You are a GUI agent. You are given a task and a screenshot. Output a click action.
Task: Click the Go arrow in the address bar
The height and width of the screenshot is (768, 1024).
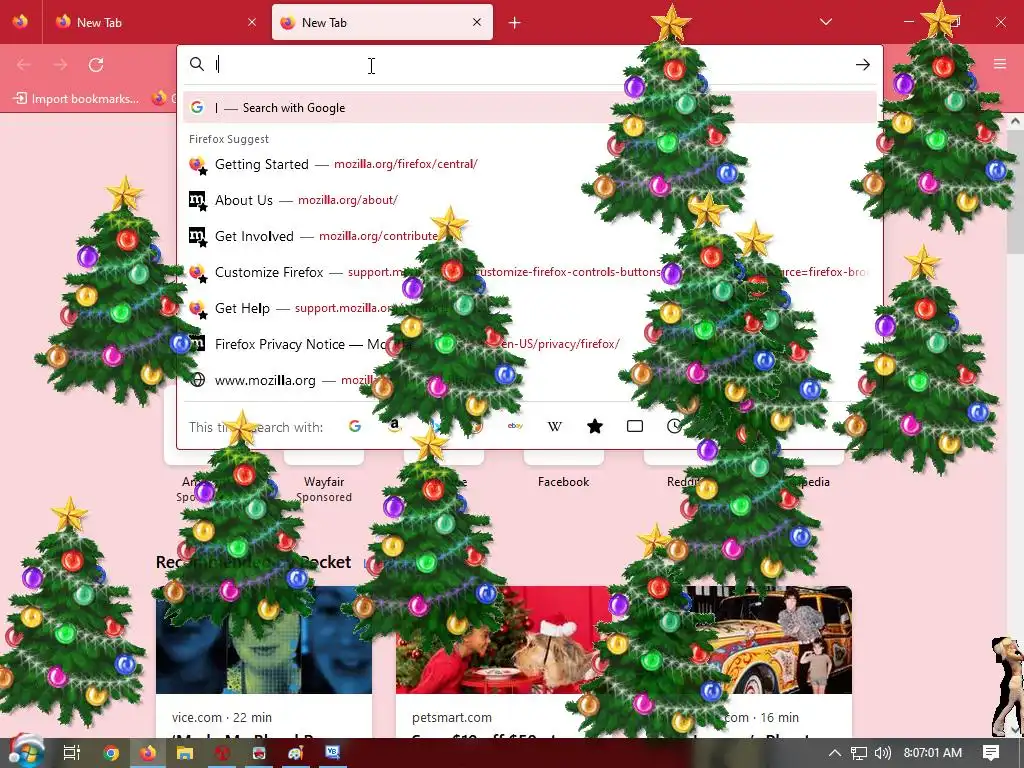[x=863, y=65]
